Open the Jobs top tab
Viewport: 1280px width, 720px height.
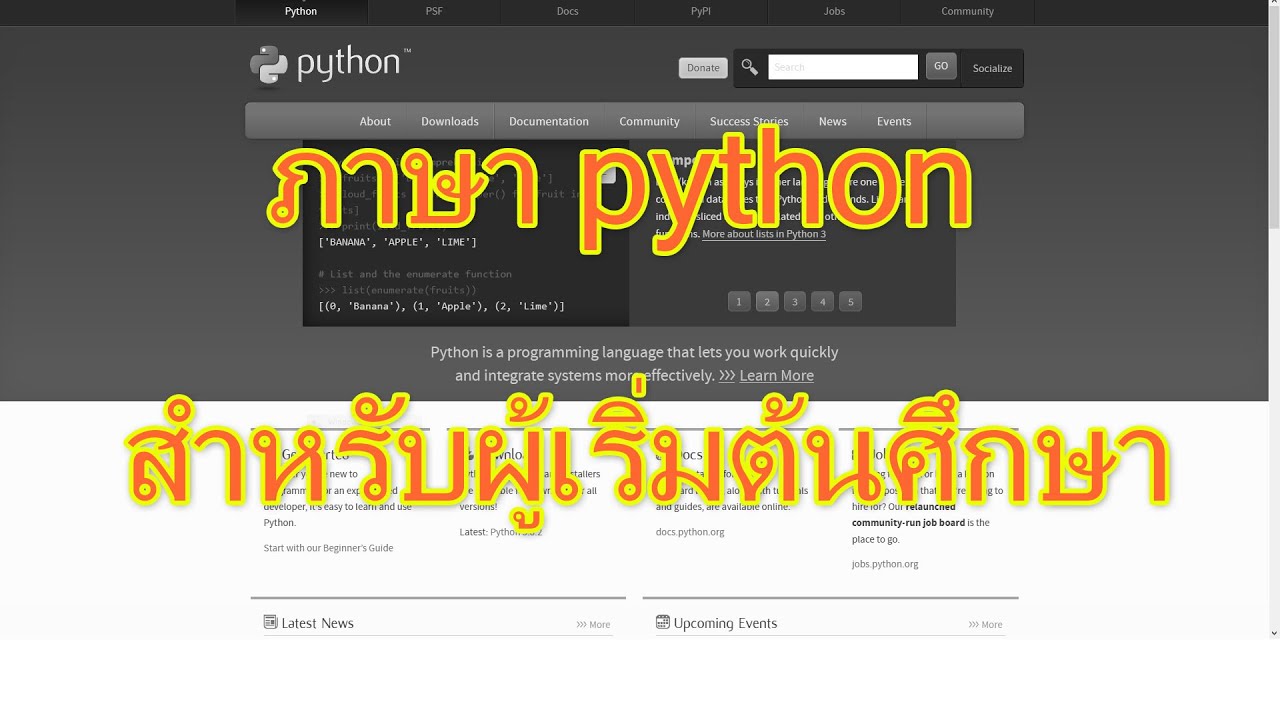point(834,12)
